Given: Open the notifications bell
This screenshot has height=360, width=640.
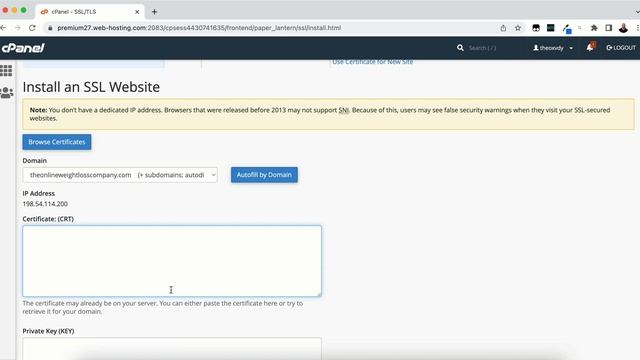Looking at the screenshot, I should coord(590,47).
